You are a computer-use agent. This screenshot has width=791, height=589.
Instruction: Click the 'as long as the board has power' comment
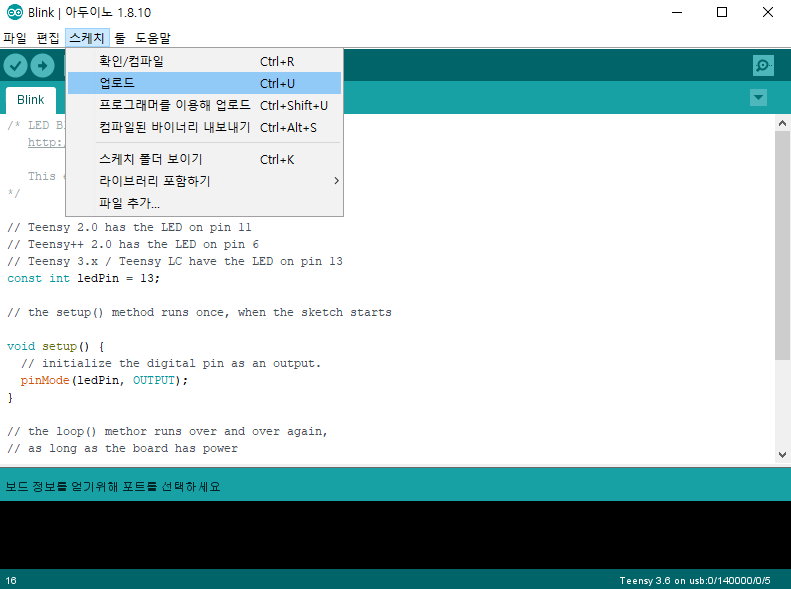click(x=122, y=448)
